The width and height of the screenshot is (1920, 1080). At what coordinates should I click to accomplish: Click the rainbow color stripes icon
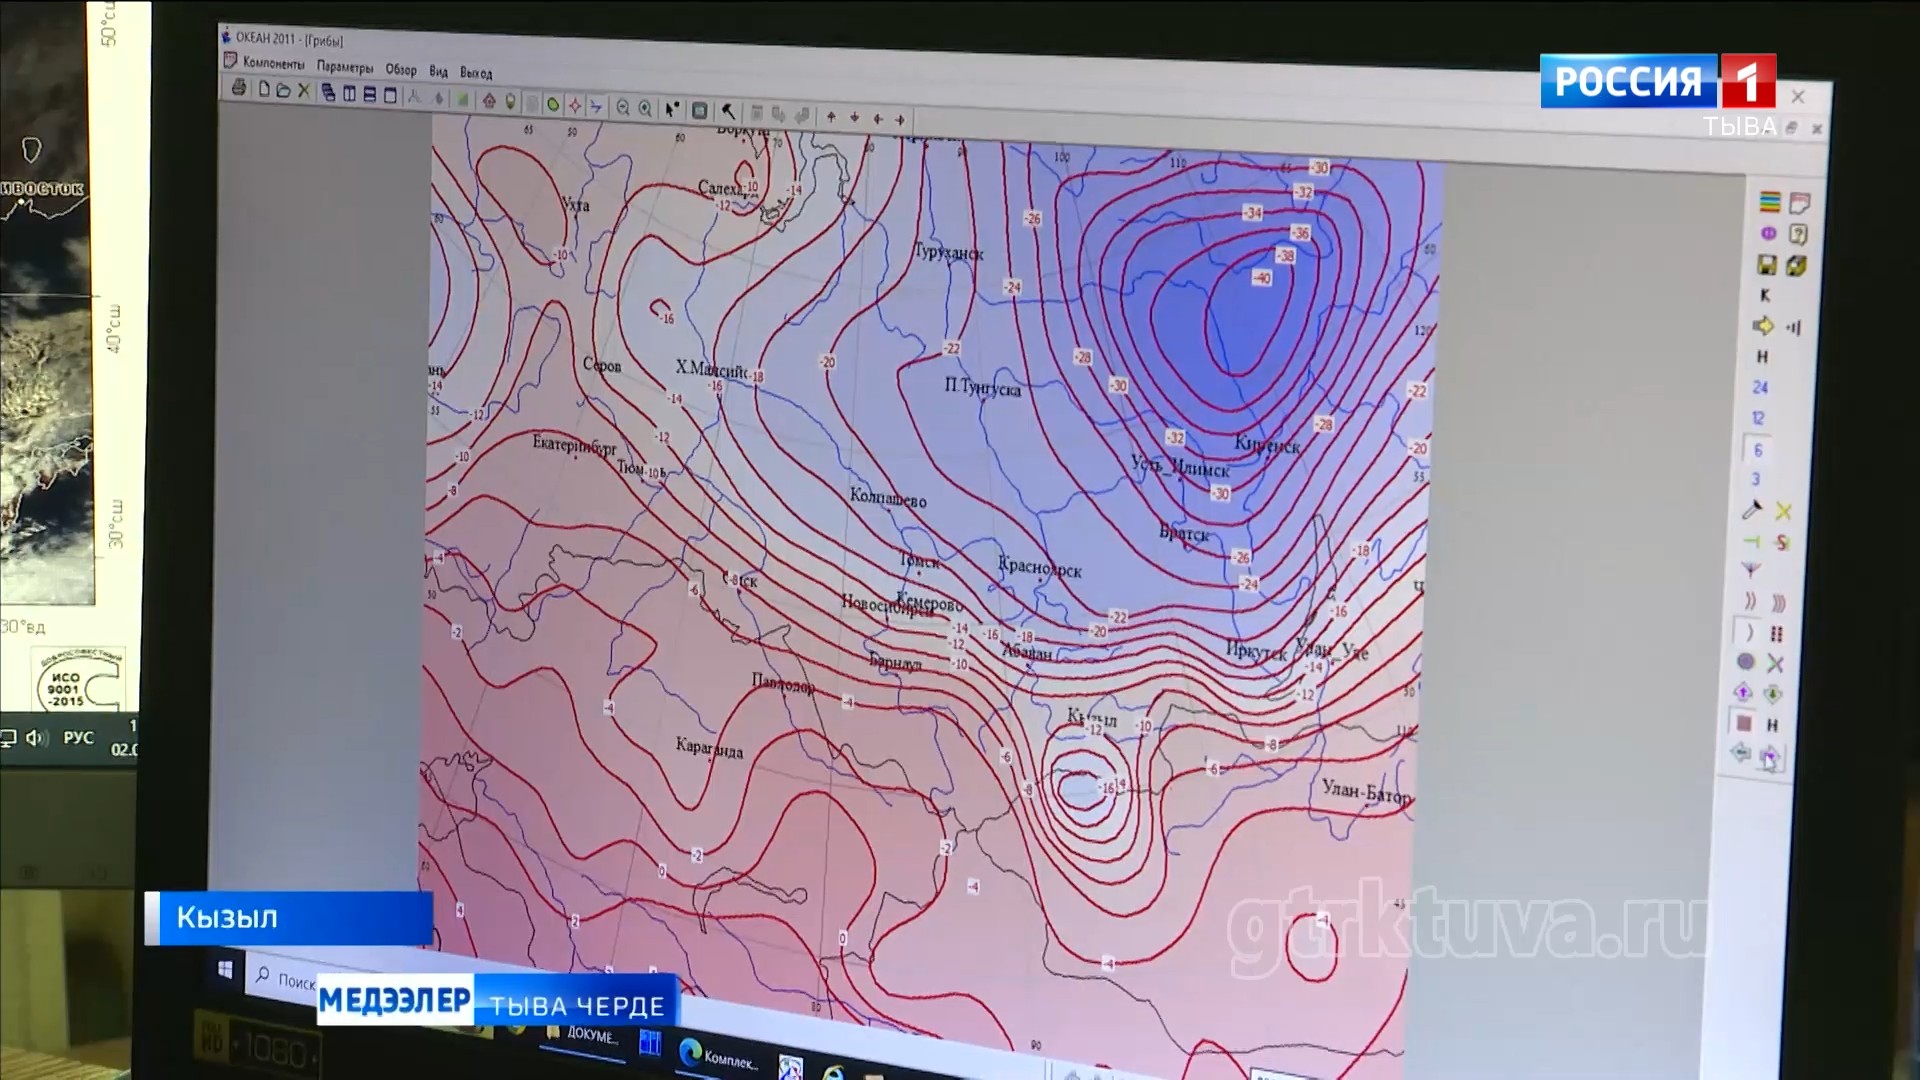coord(1769,202)
